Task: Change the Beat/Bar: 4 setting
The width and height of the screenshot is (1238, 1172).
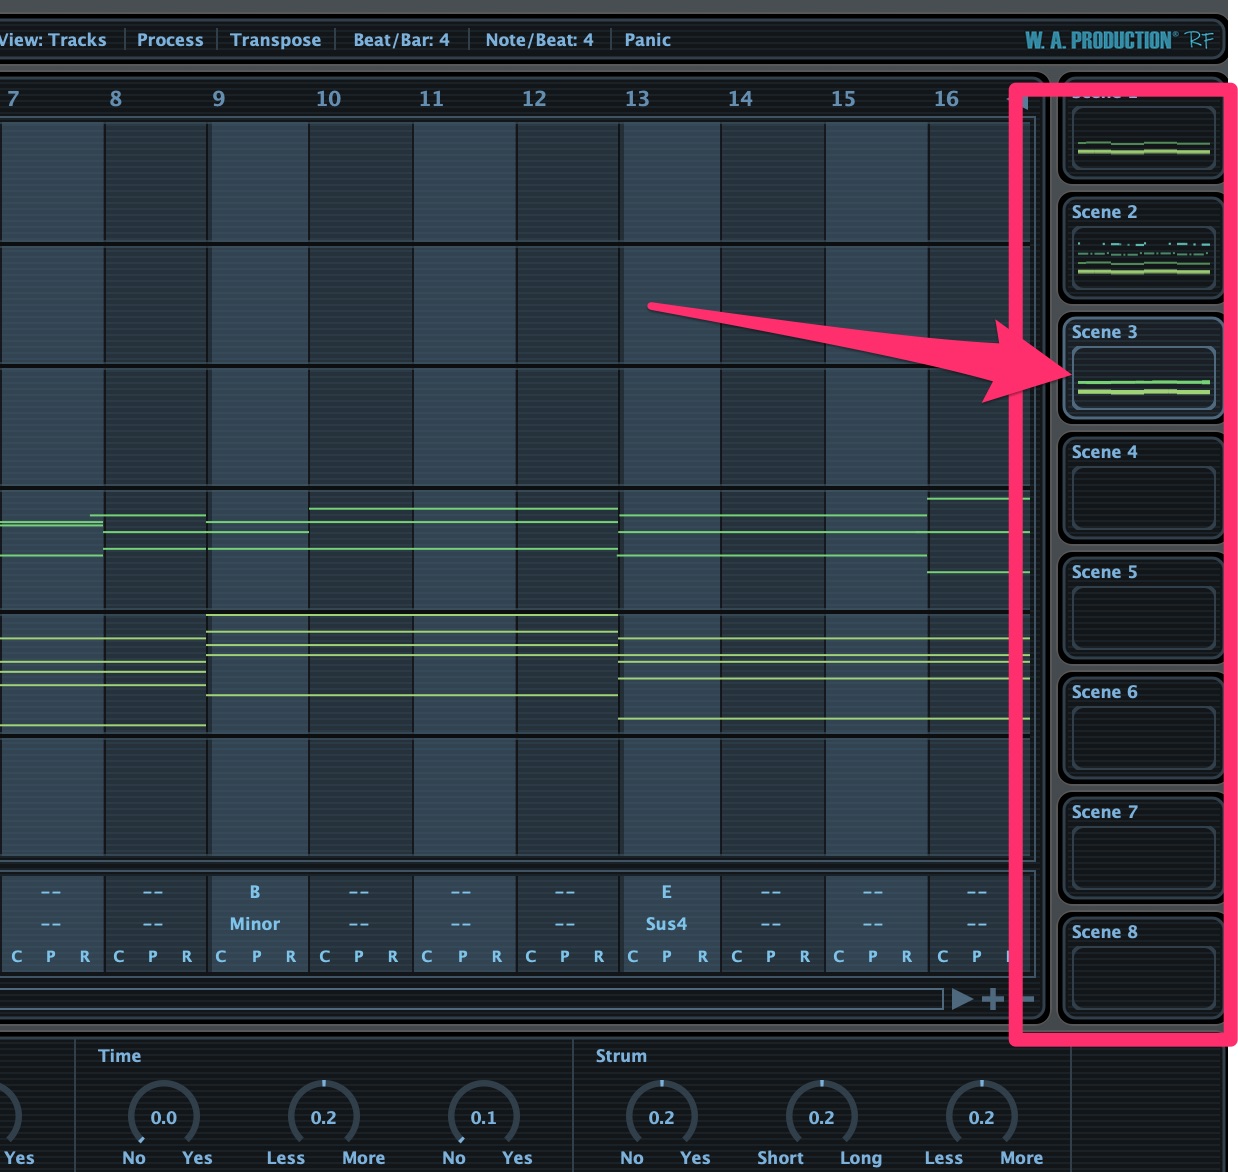Action: (401, 40)
